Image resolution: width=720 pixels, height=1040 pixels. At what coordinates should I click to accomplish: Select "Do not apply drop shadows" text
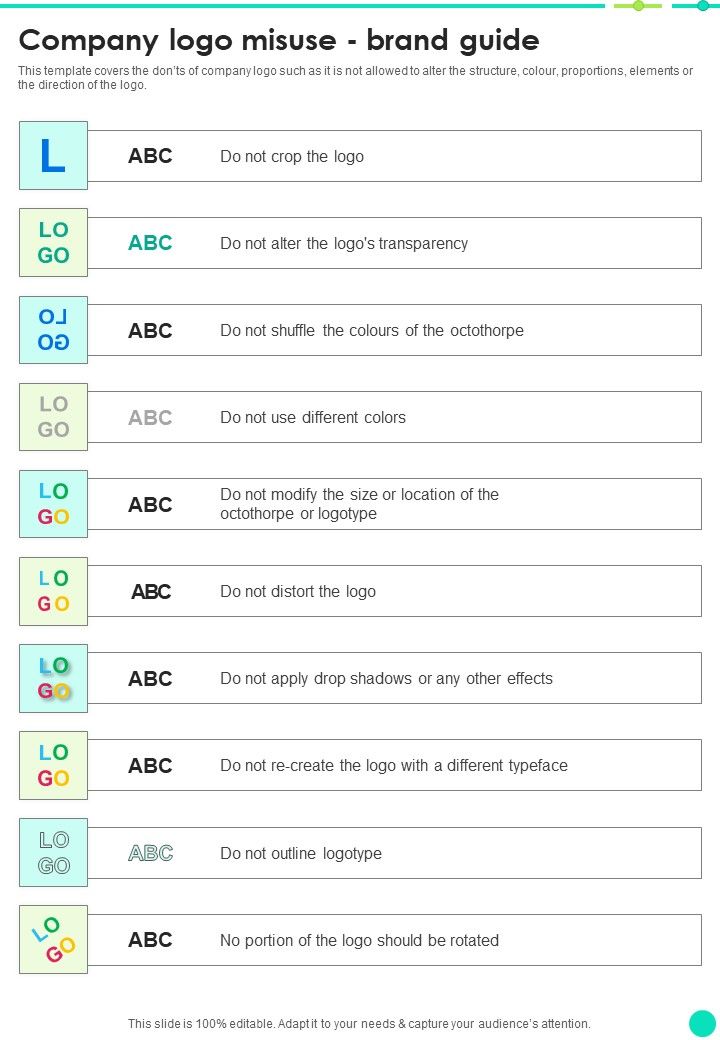coord(386,679)
